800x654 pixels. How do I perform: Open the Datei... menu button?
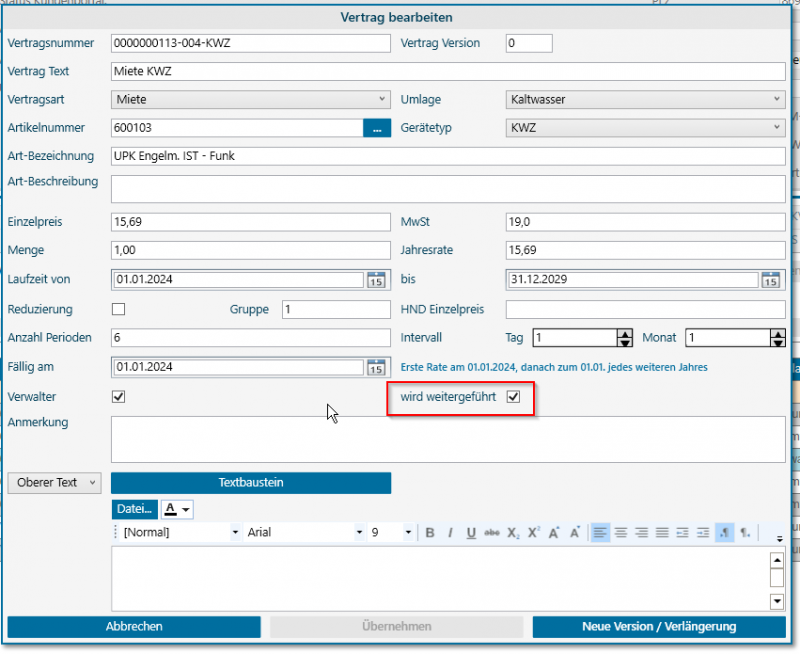pos(135,509)
